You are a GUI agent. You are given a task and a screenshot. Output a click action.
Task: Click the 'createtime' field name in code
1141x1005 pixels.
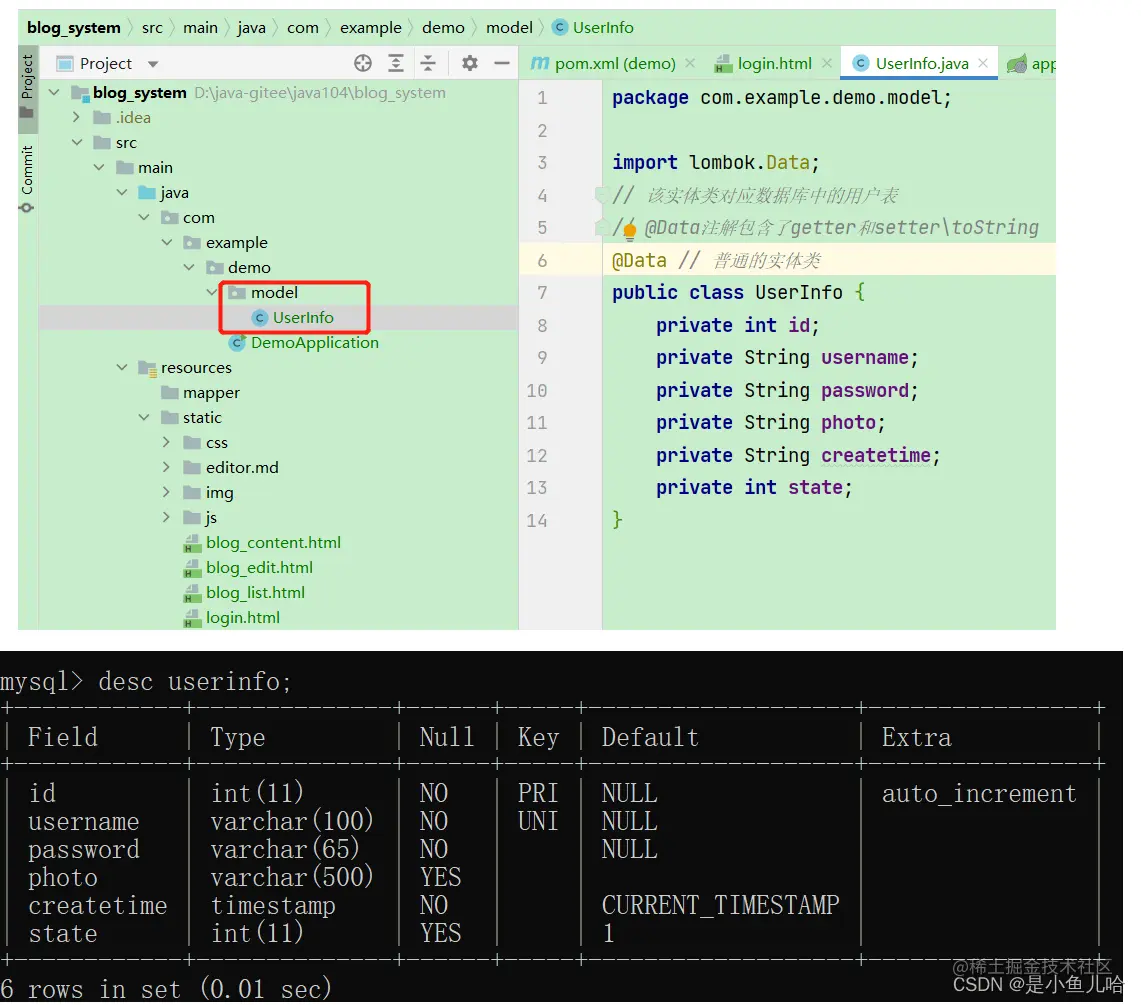tap(875, 456)
